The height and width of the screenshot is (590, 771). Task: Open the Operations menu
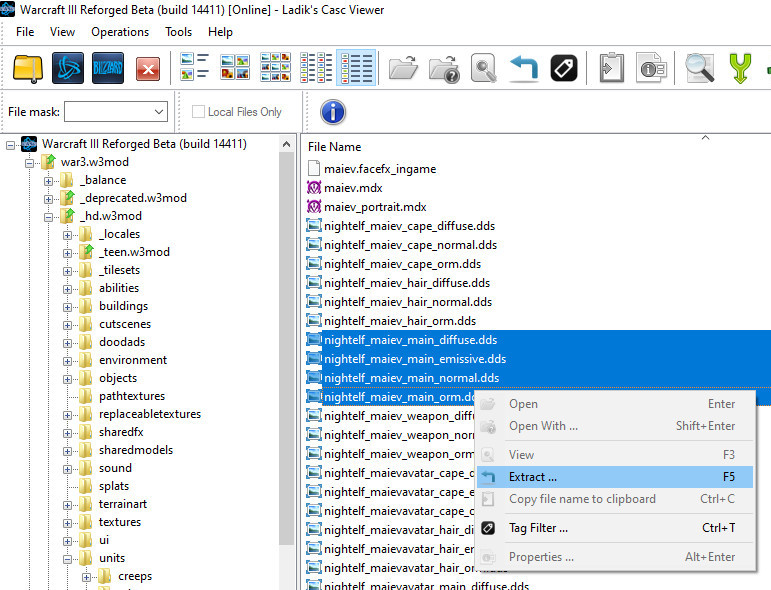click(120, 32)
